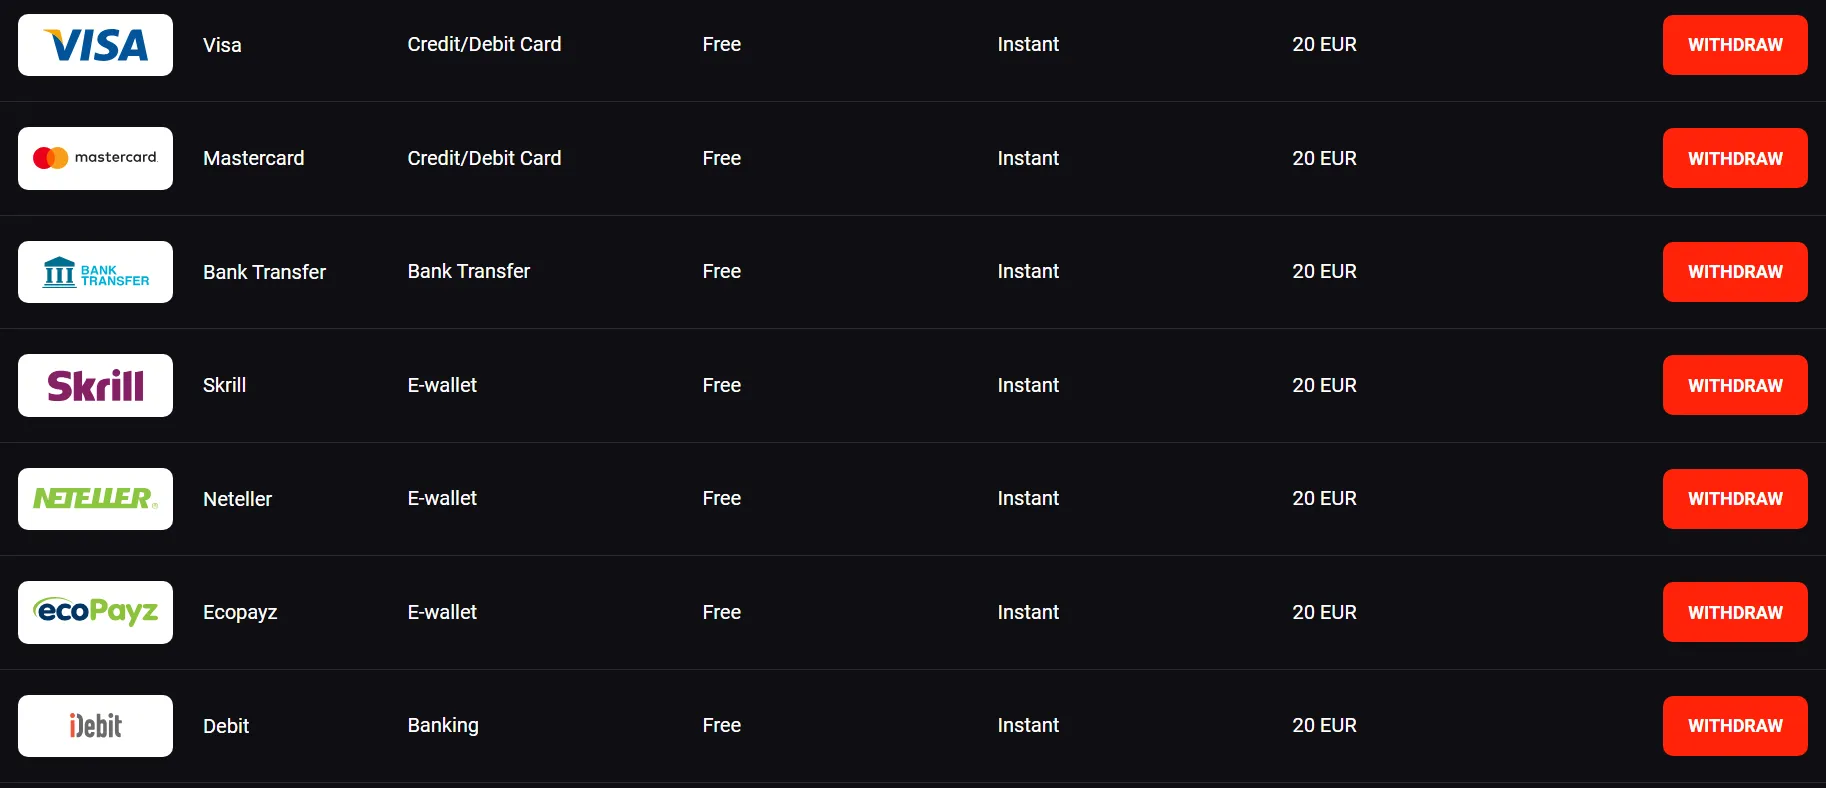This screenshot has height=788, width=1826.
Task: Click WITHDRAW on the Neteller row
Action: tap(1734, 498)
